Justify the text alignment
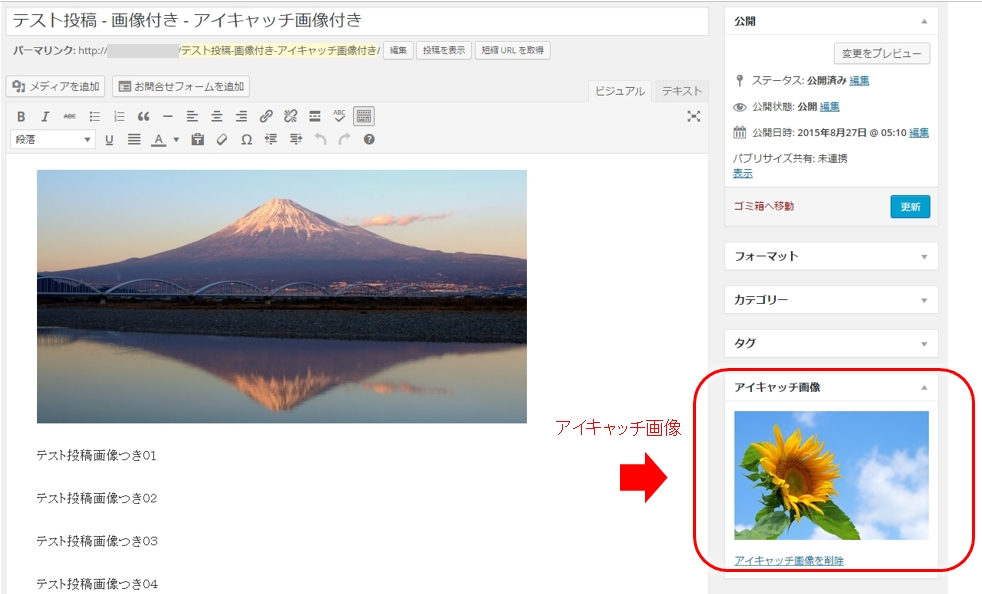The image size is (982, 594). 134,140
